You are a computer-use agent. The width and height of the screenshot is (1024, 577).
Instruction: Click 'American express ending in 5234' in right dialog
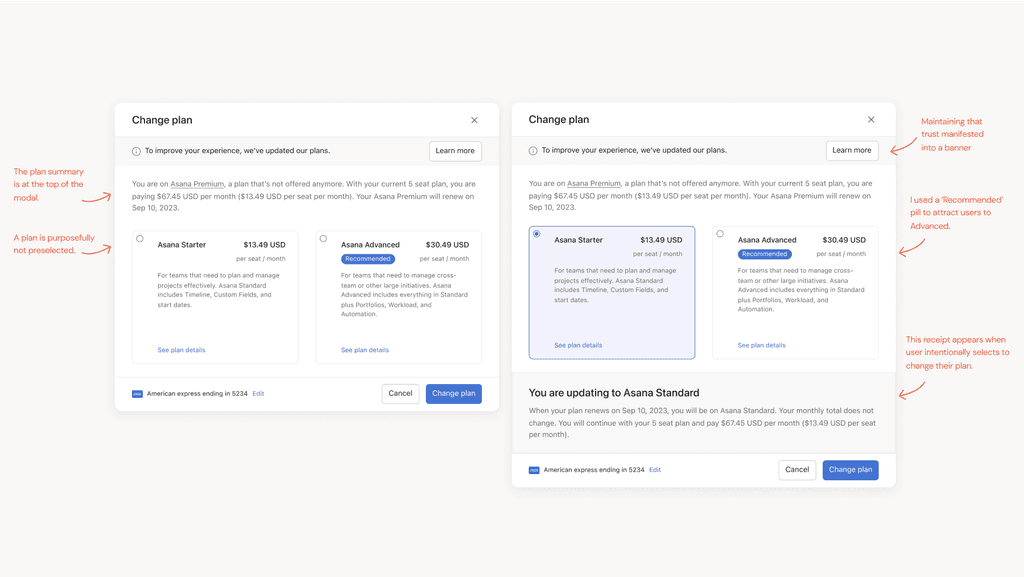(594, 470)
